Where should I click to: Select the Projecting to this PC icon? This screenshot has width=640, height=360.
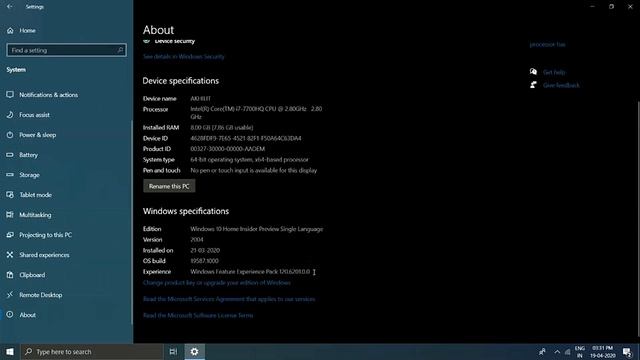click(x=10, y=235)
